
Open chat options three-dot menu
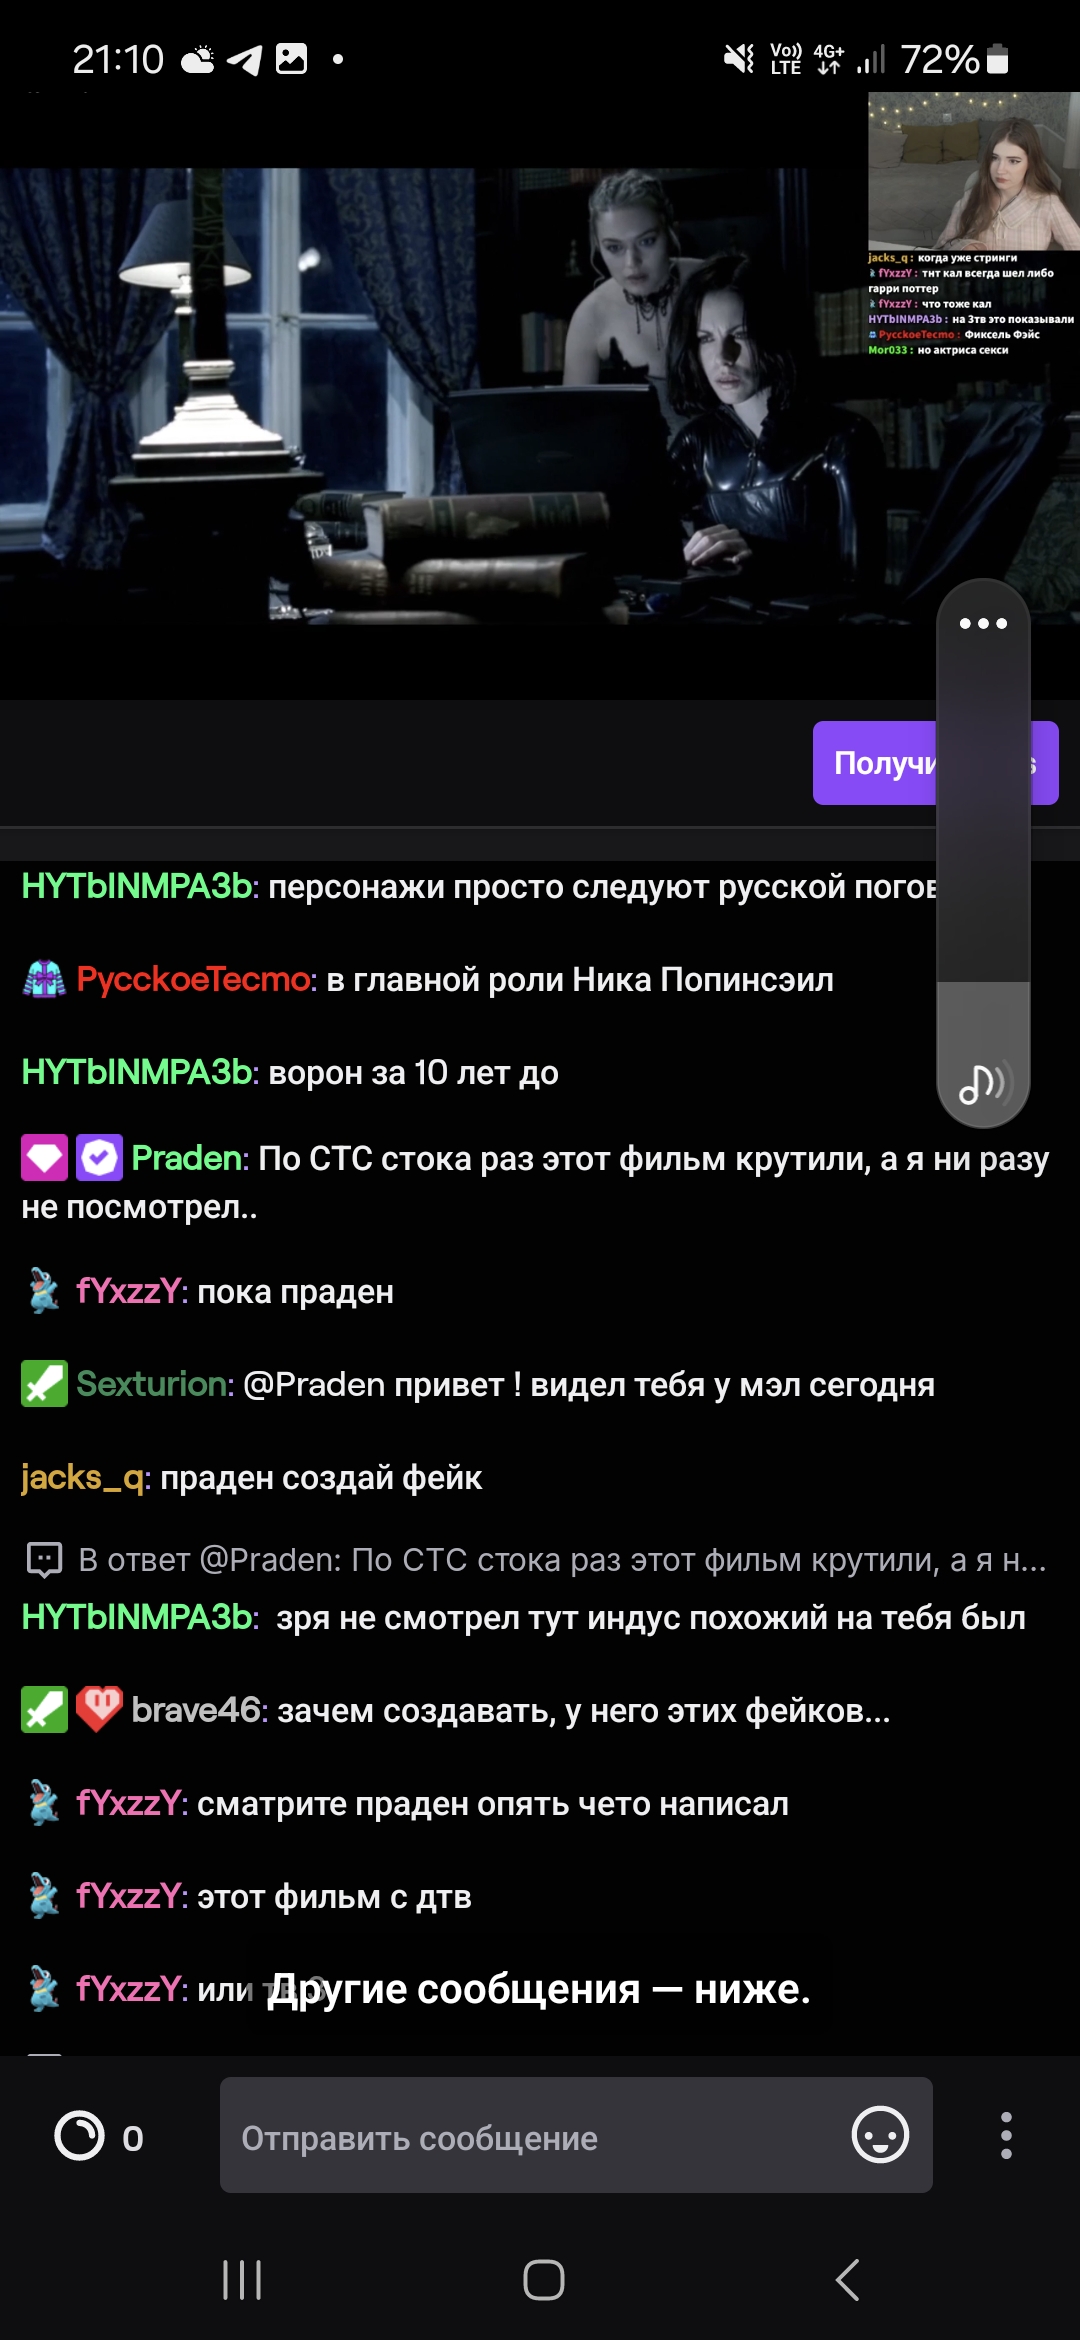(x=1006, y=2136)
